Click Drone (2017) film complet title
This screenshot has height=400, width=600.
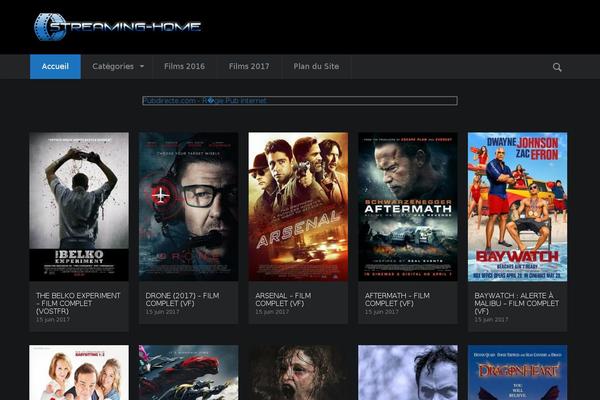182,299
